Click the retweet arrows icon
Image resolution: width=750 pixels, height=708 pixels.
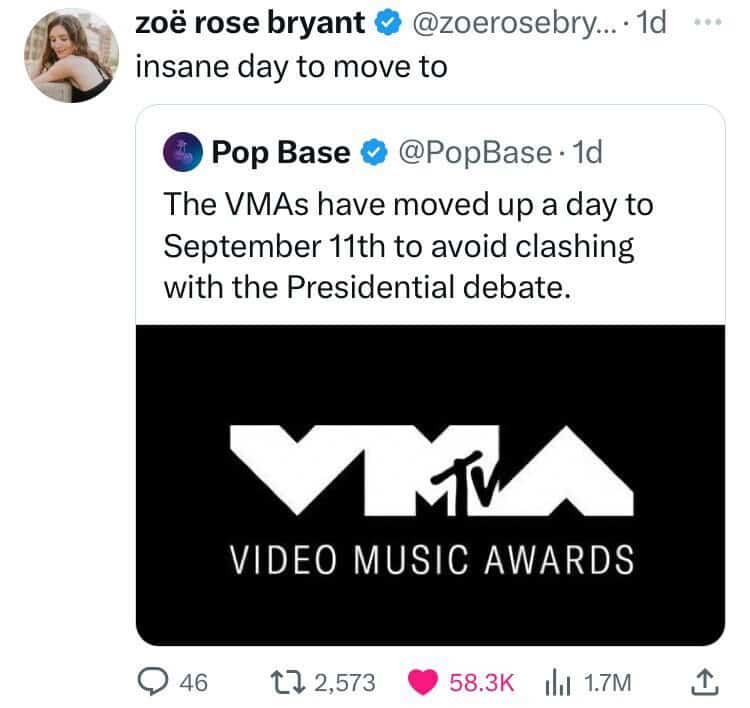[287, 683]
